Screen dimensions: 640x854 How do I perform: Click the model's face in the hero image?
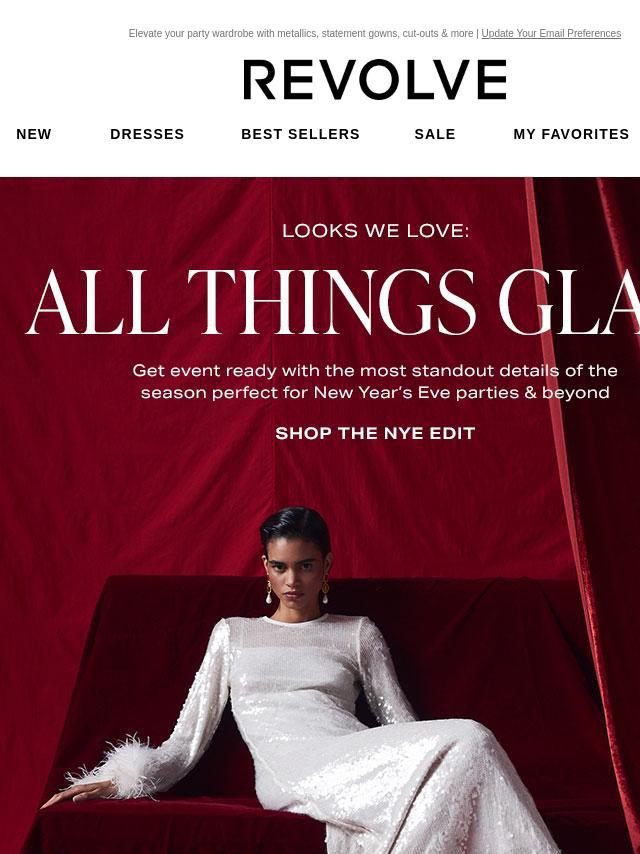pyautogui.click(x=295, y=578)
